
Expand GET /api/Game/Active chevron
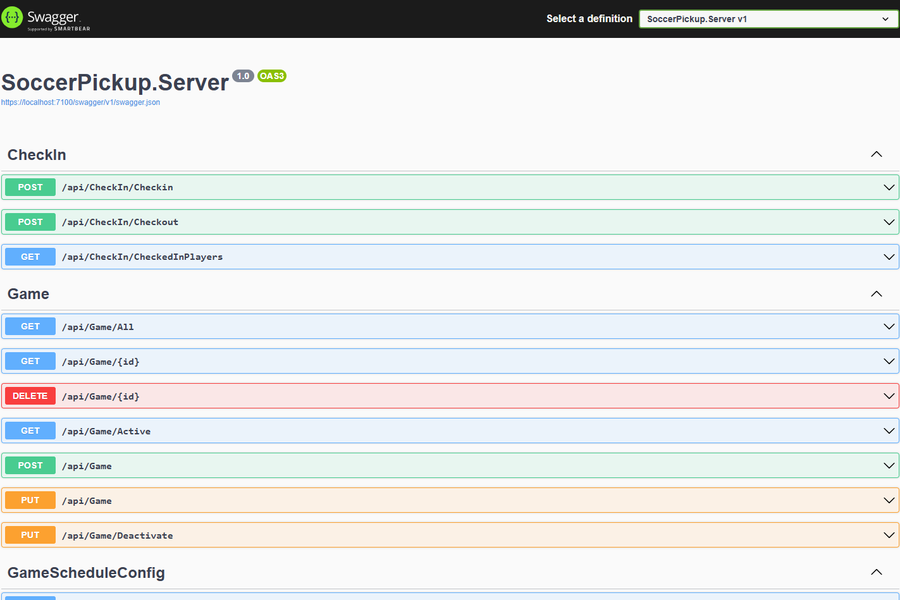[x=889, y=431]
